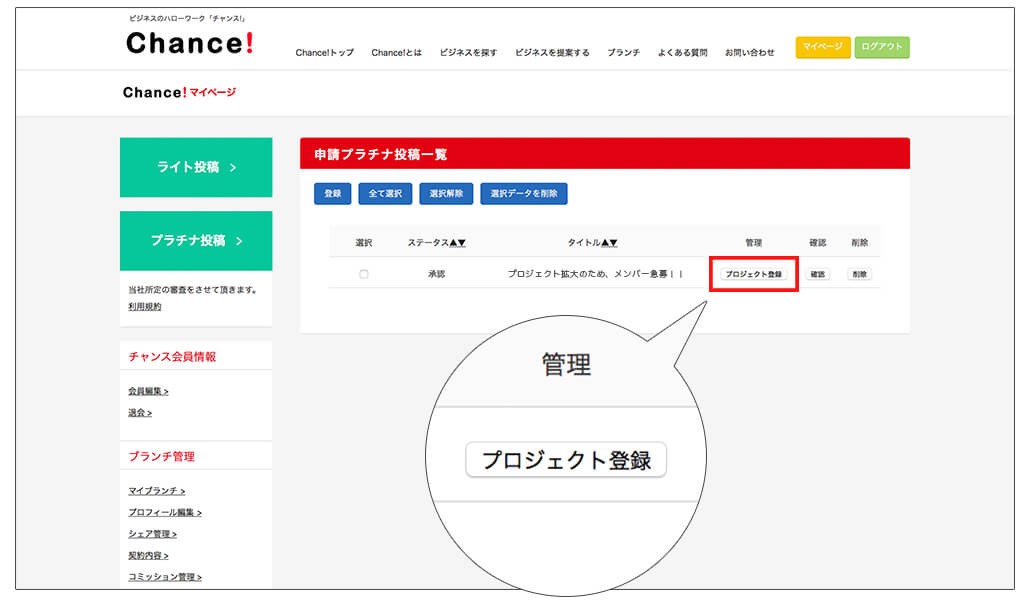
Task: Open the 会員編集 sidebar link
Action: [x=148, y=391]
